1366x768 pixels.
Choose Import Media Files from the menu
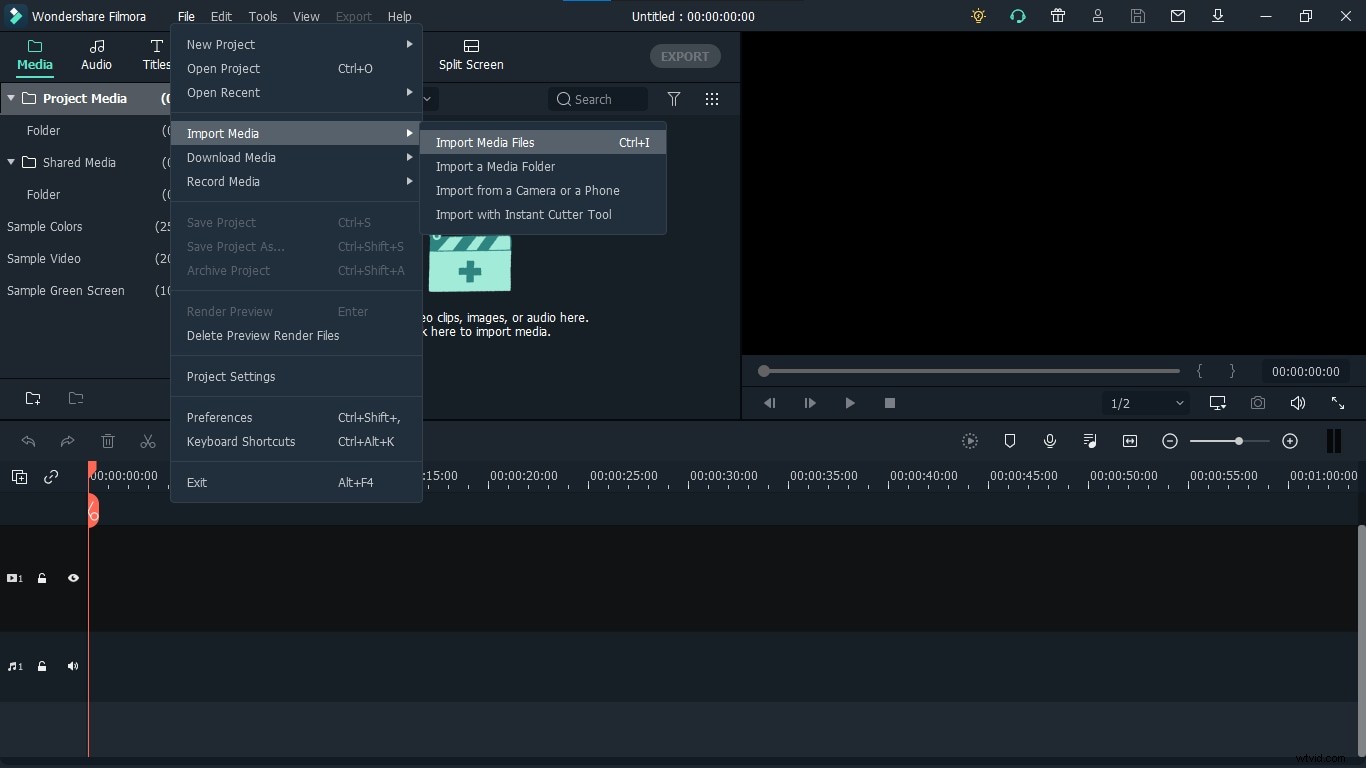coord(486,143)
